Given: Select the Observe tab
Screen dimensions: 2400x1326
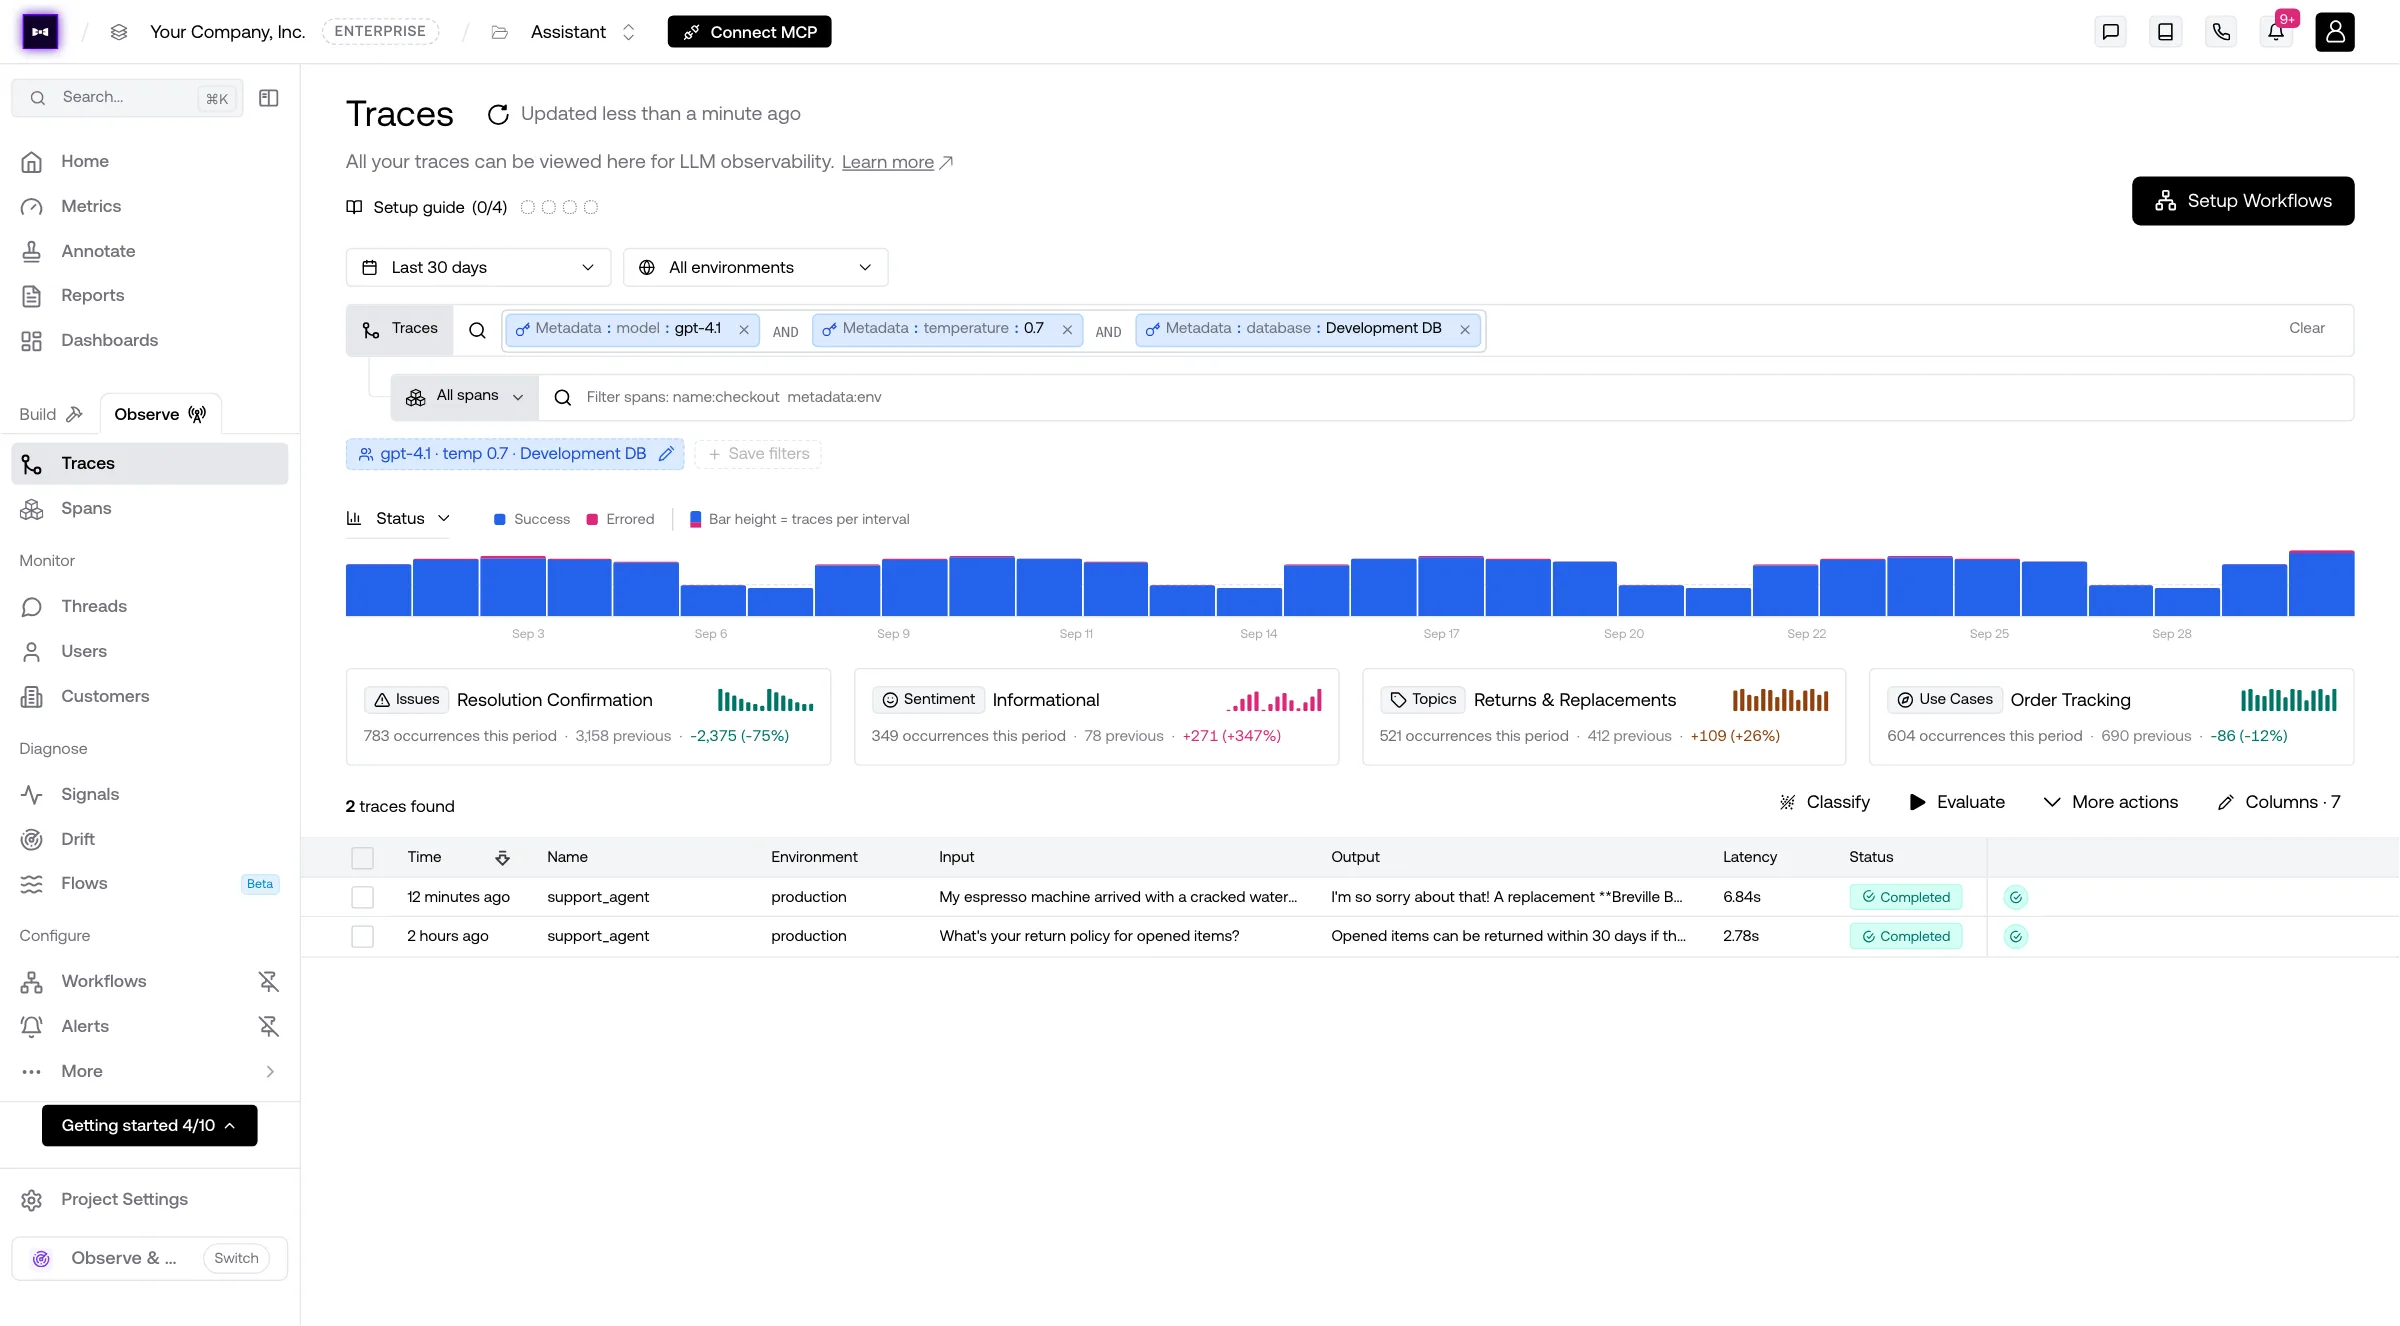Looking at the screenshot, I should 160,415.
